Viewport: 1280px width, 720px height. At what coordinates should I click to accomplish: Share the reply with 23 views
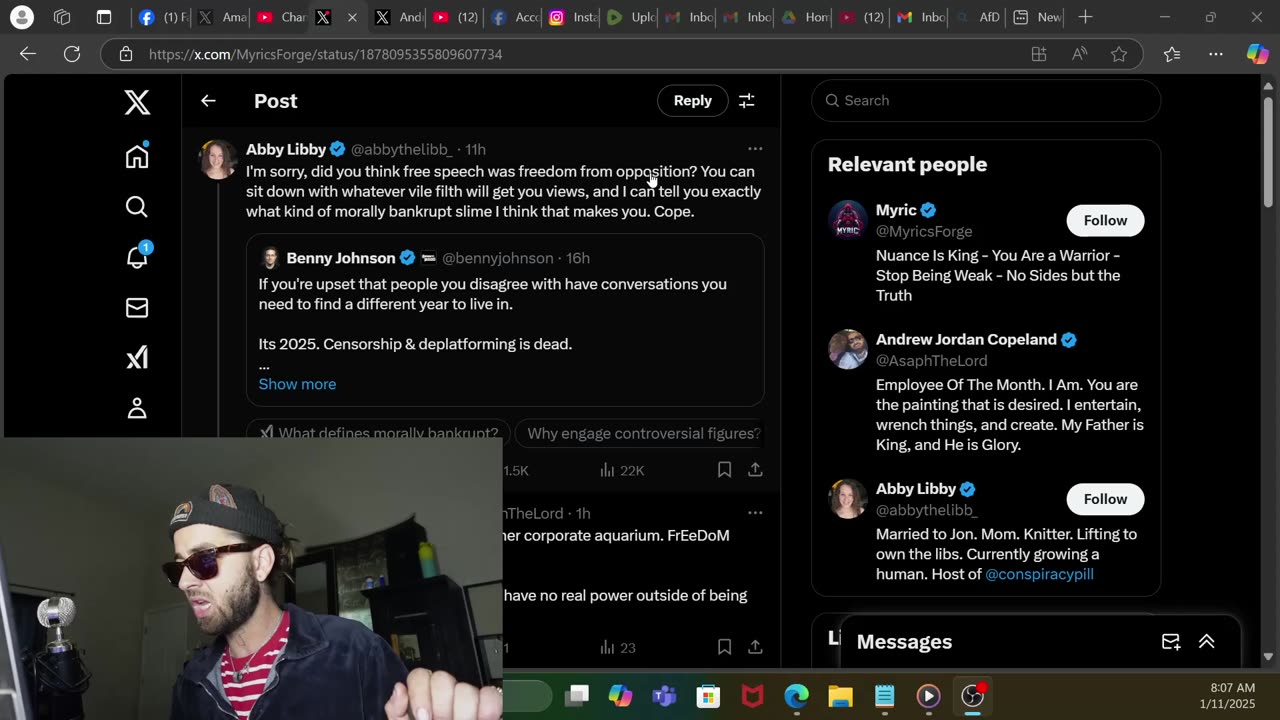755,647
